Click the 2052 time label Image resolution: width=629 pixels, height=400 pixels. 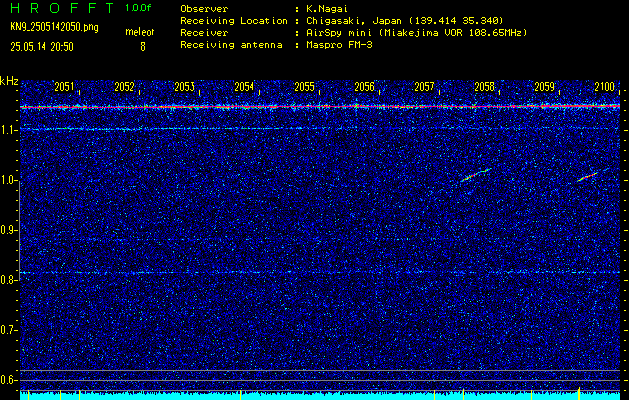click(x=124, y=87)
